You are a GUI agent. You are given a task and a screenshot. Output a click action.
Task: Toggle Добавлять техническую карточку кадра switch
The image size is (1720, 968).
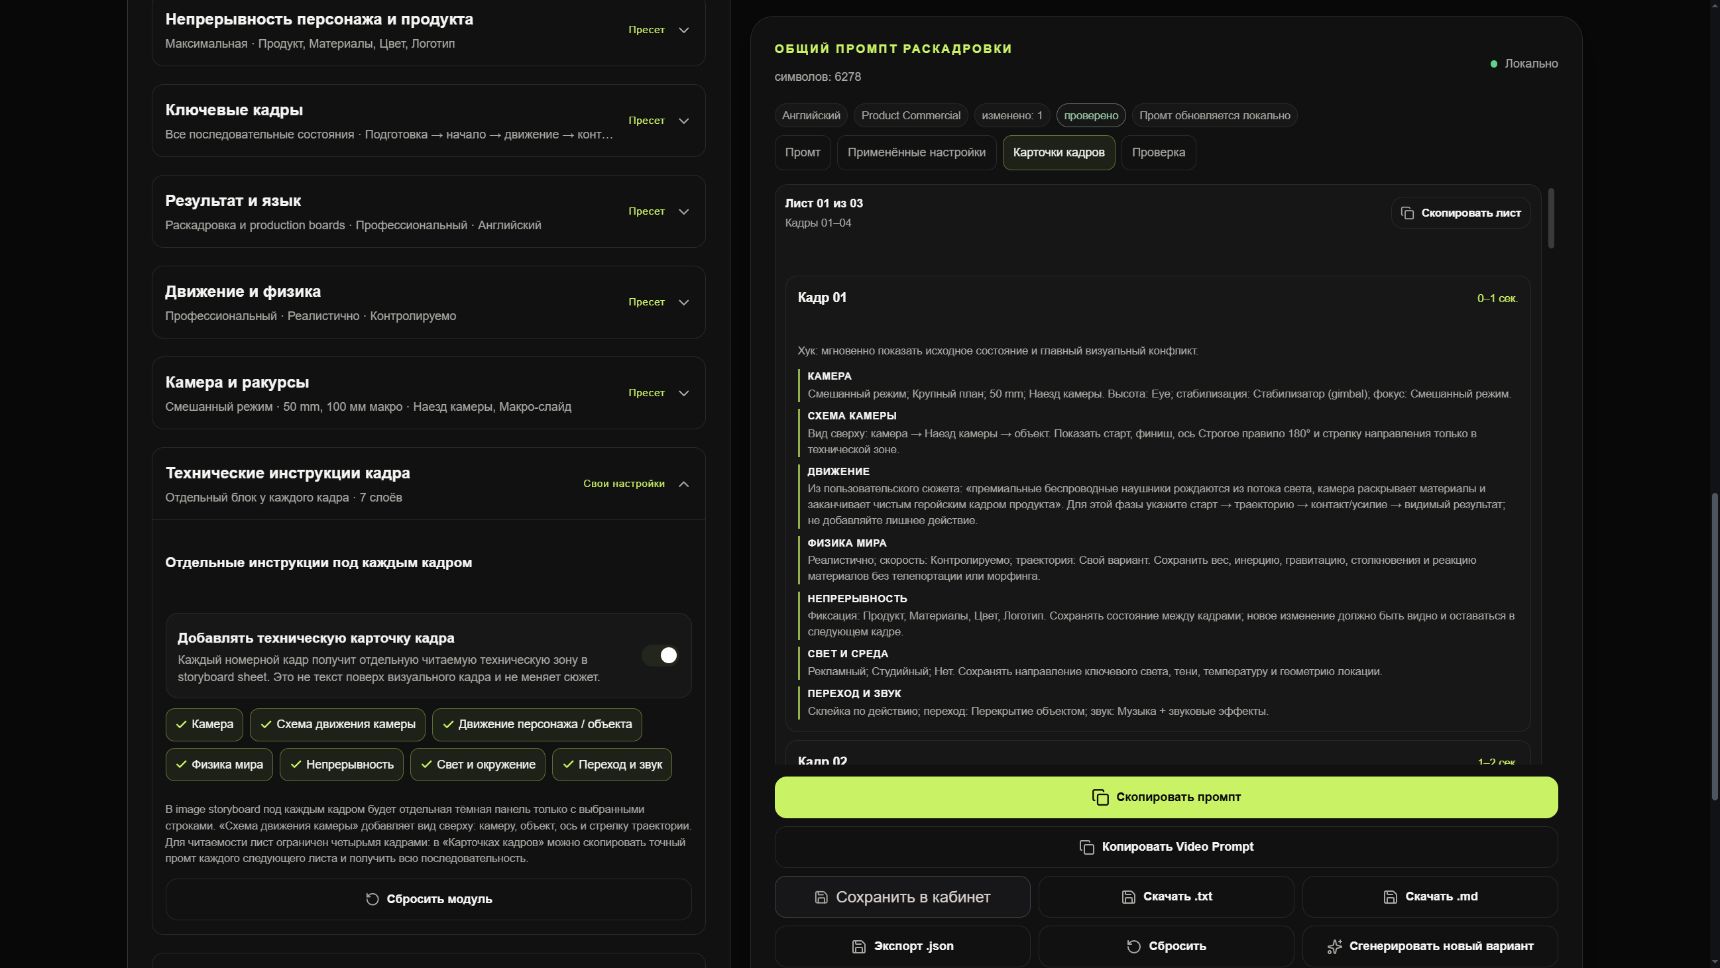[660, 655]
